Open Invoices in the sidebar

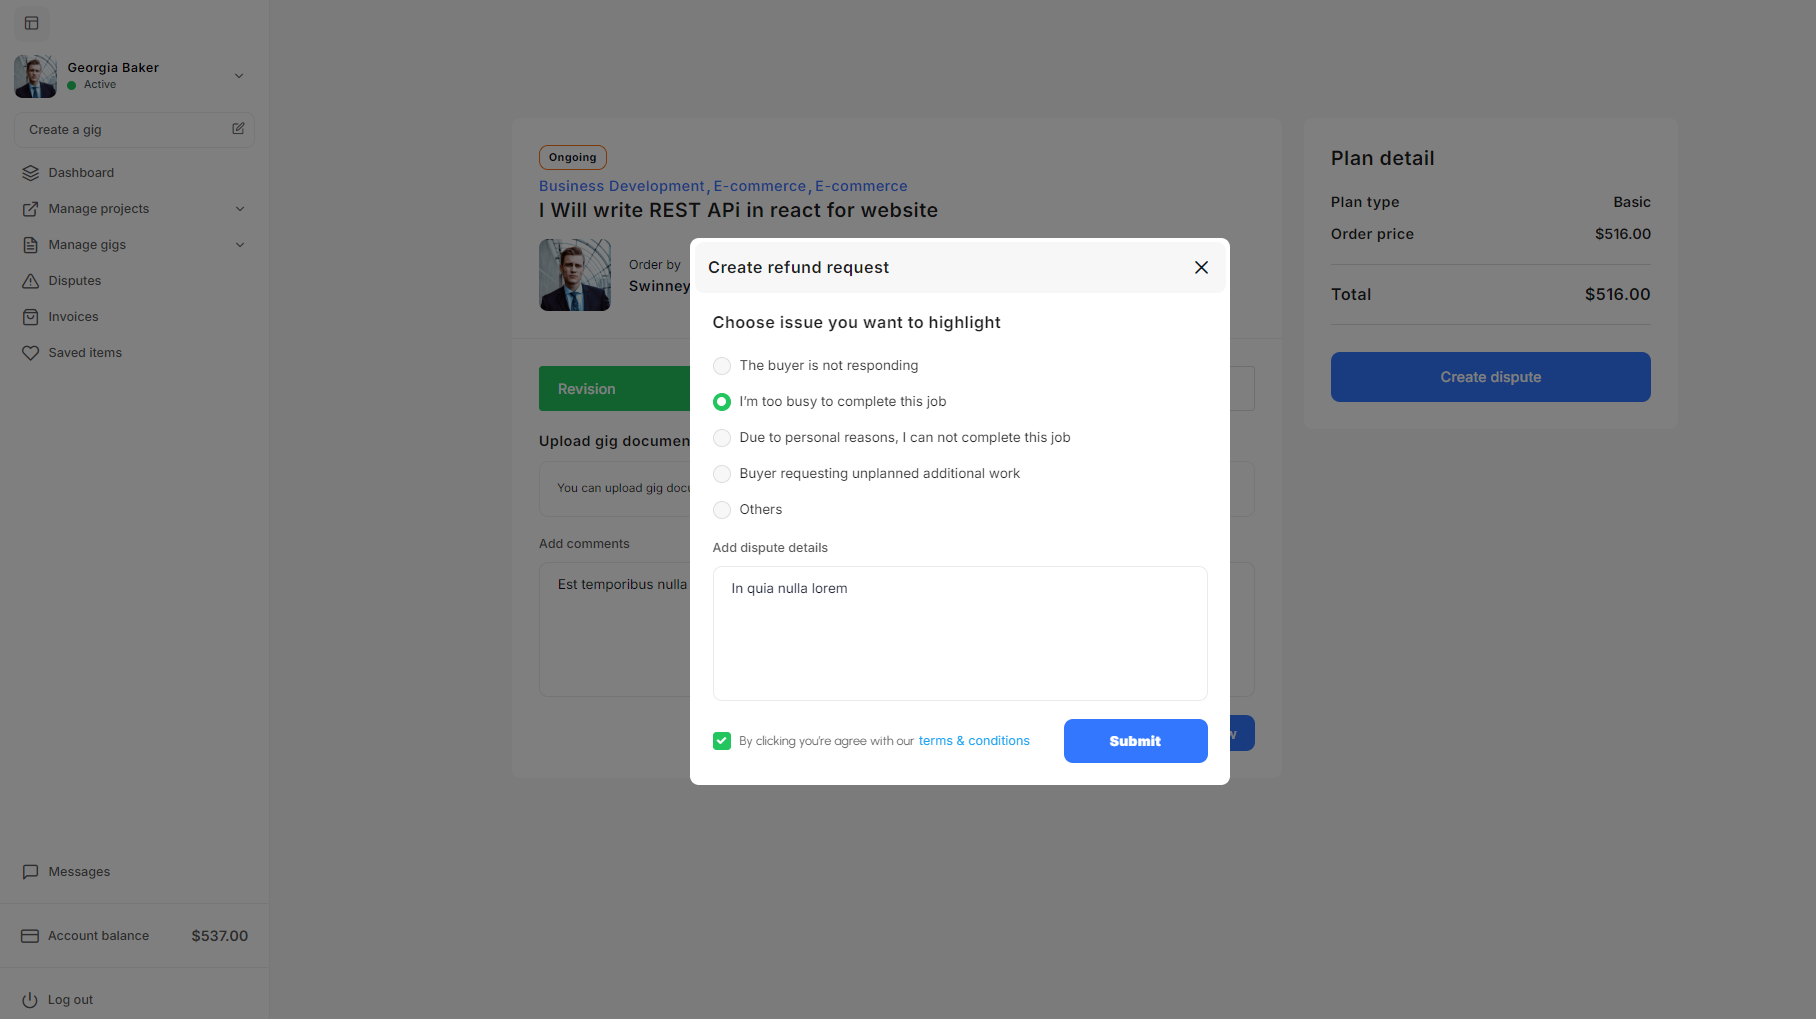click(x=73, y=317)
